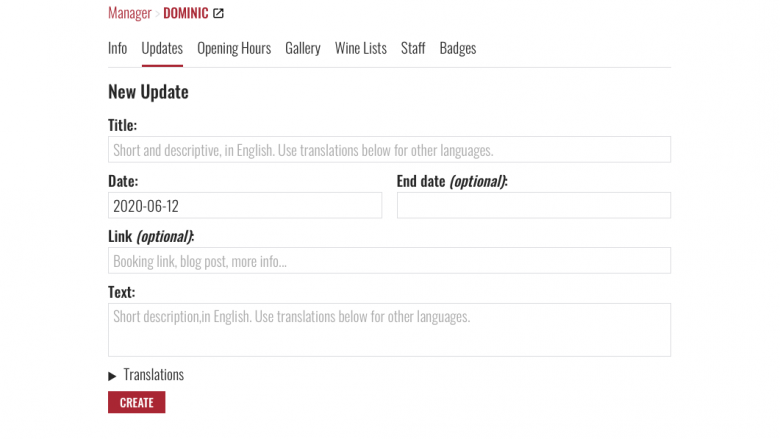
Task: Click the New Update heading
Action: (x=148, y=92)
